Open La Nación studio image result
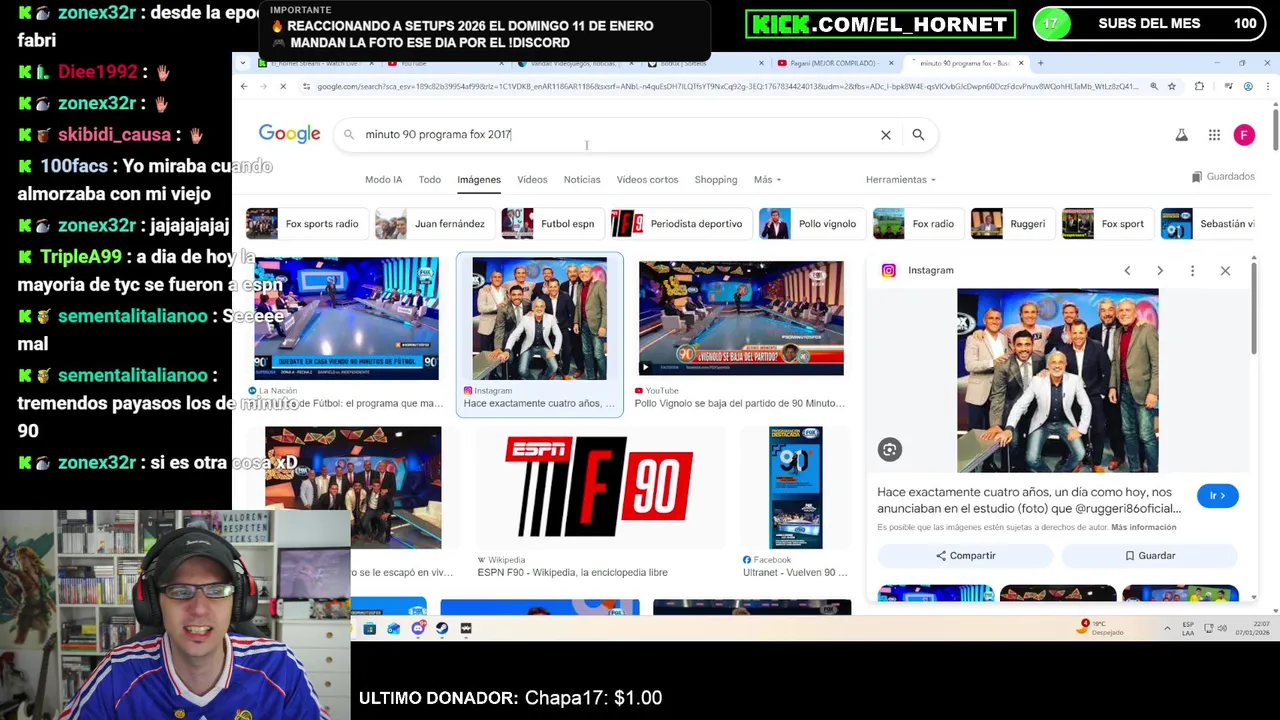 [346, 318]
